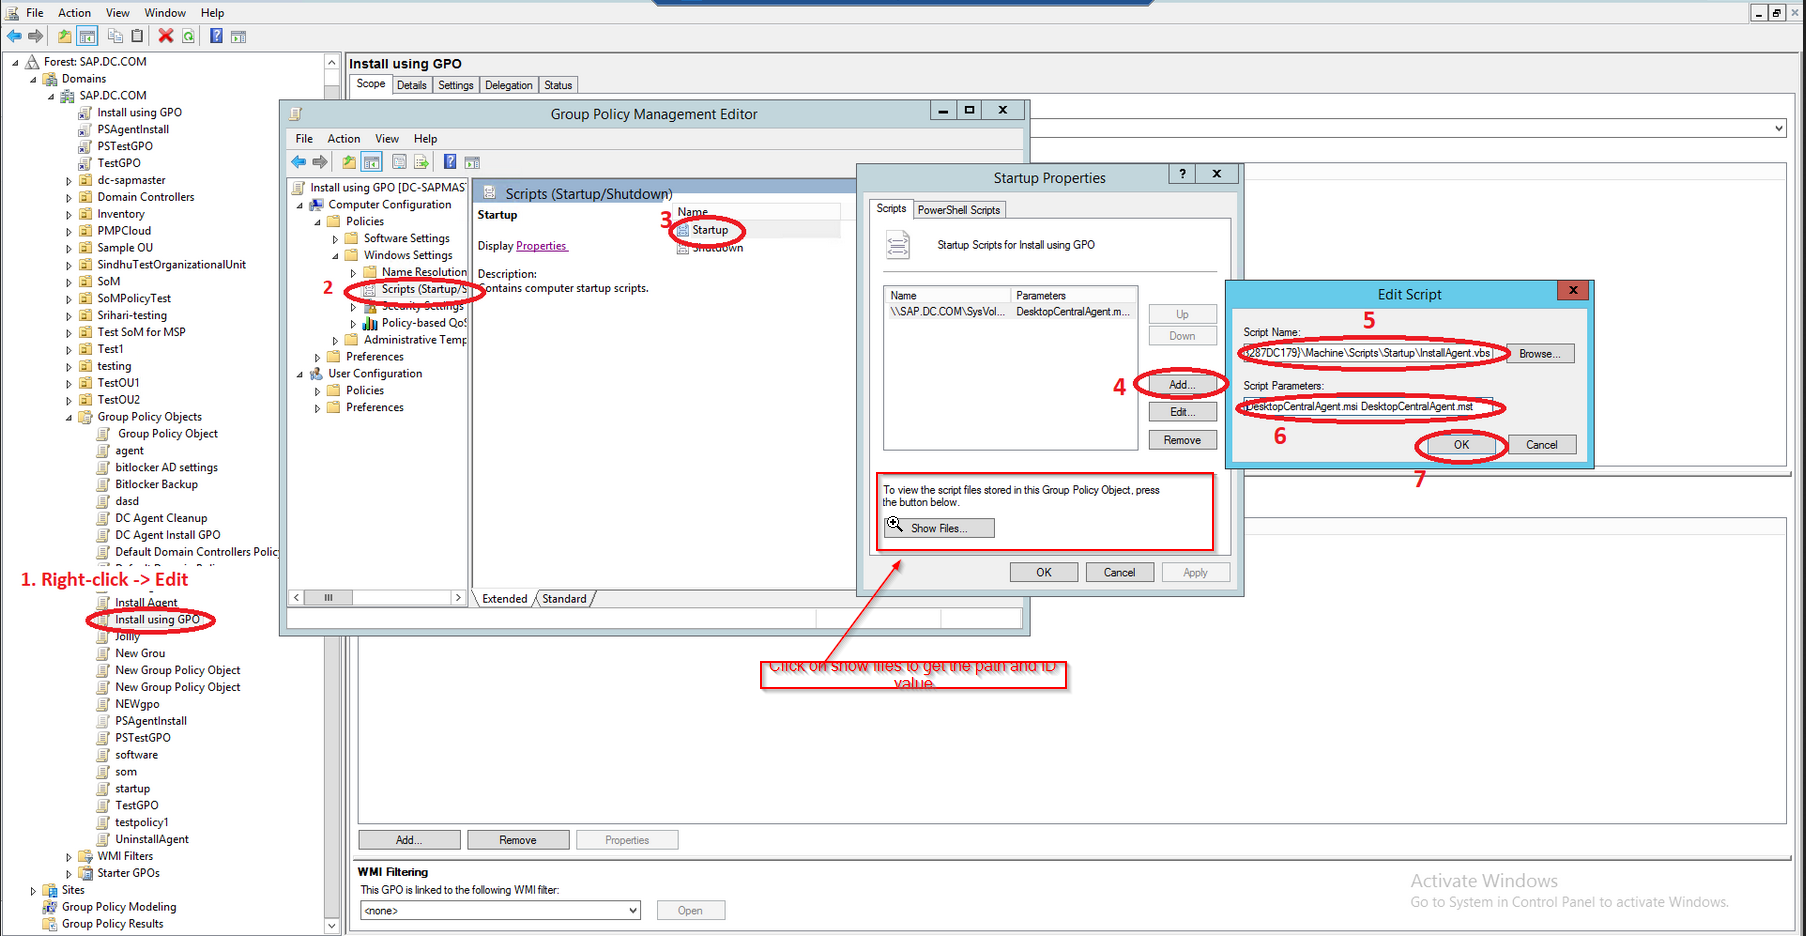The width and height of the screenshot is (1806, 936).
Task: Click Show Files button
Action: pos(939,528)
